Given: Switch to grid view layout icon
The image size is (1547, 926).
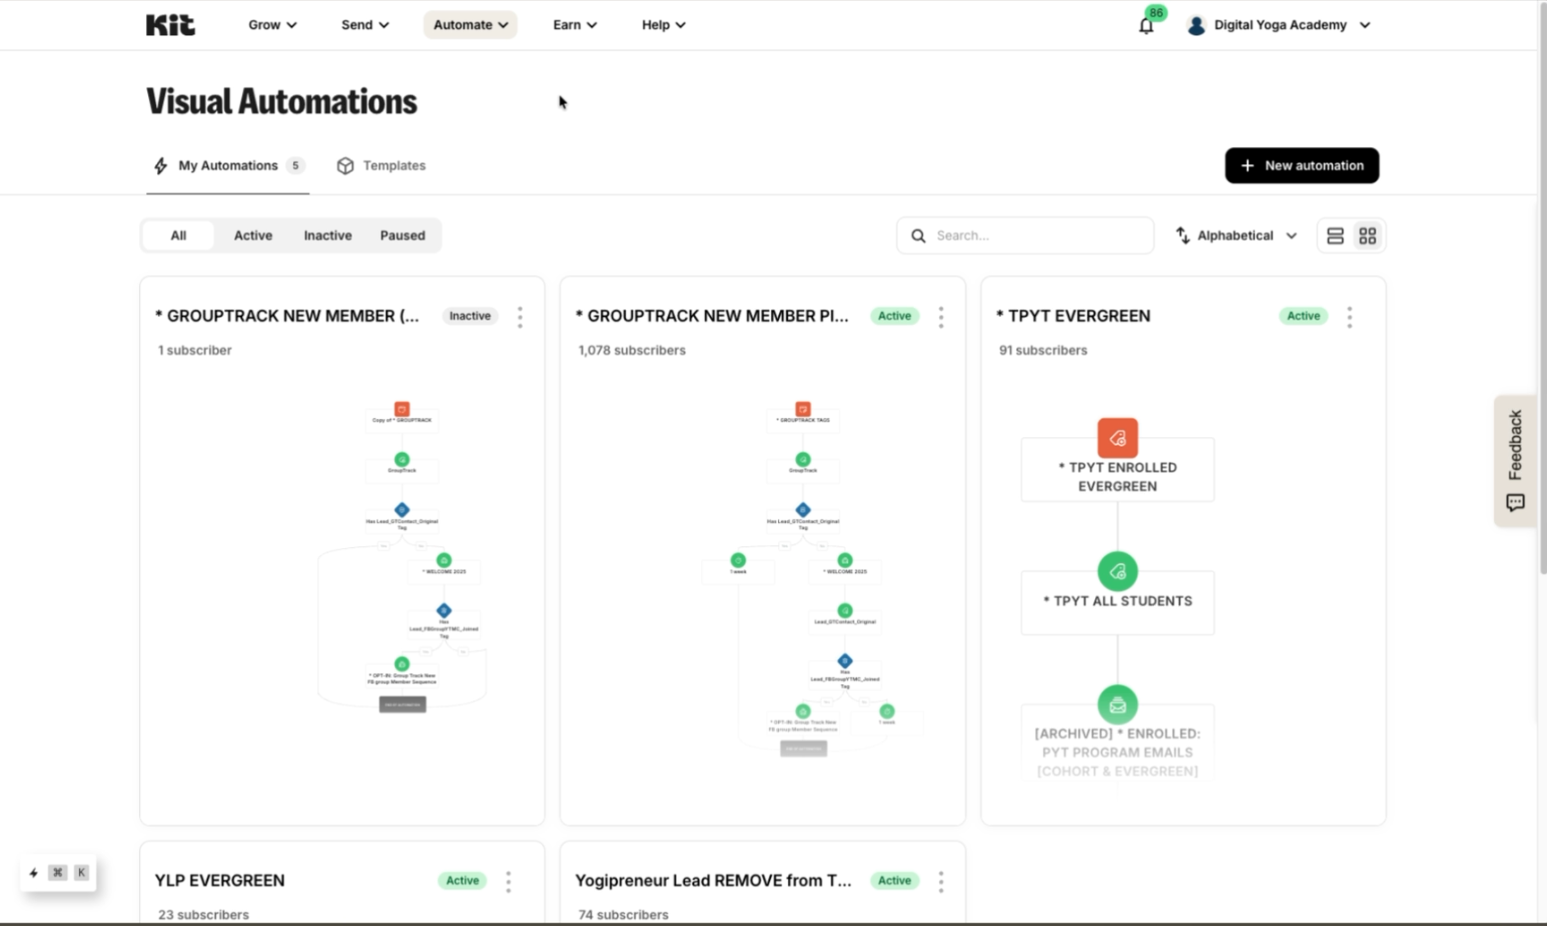Looking at the screenshot, I should tap(1367, 236).
